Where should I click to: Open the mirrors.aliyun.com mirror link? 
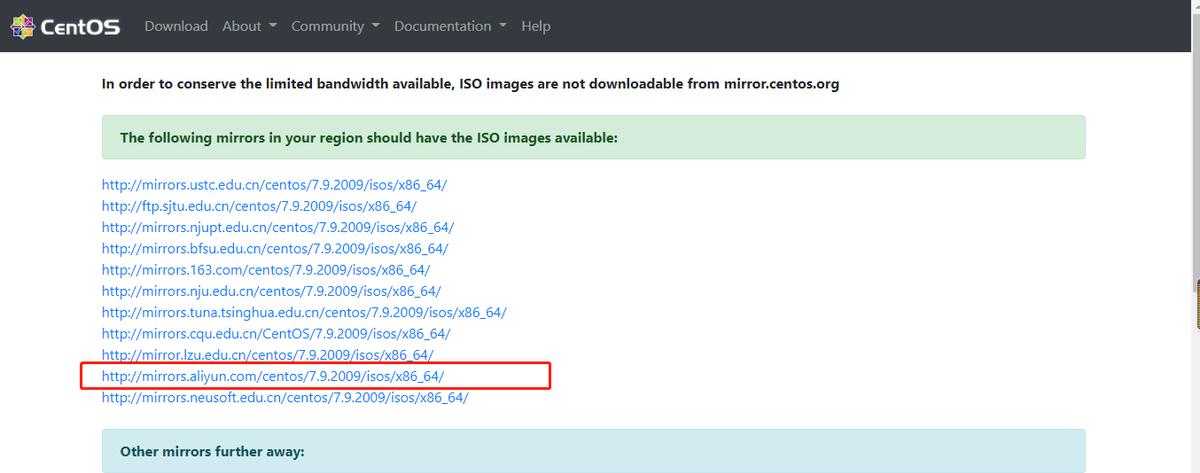coord(273,376)
